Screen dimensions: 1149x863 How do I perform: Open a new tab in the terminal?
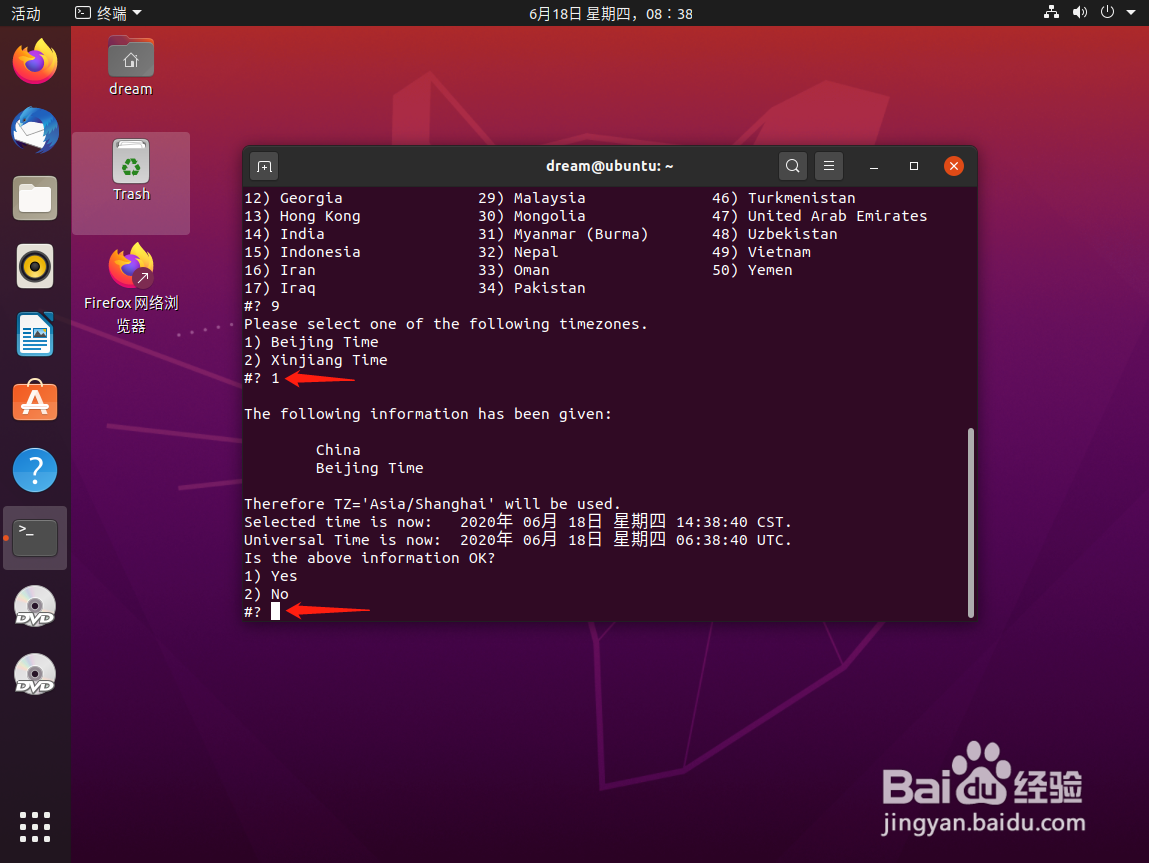click(x=265, y=166)
